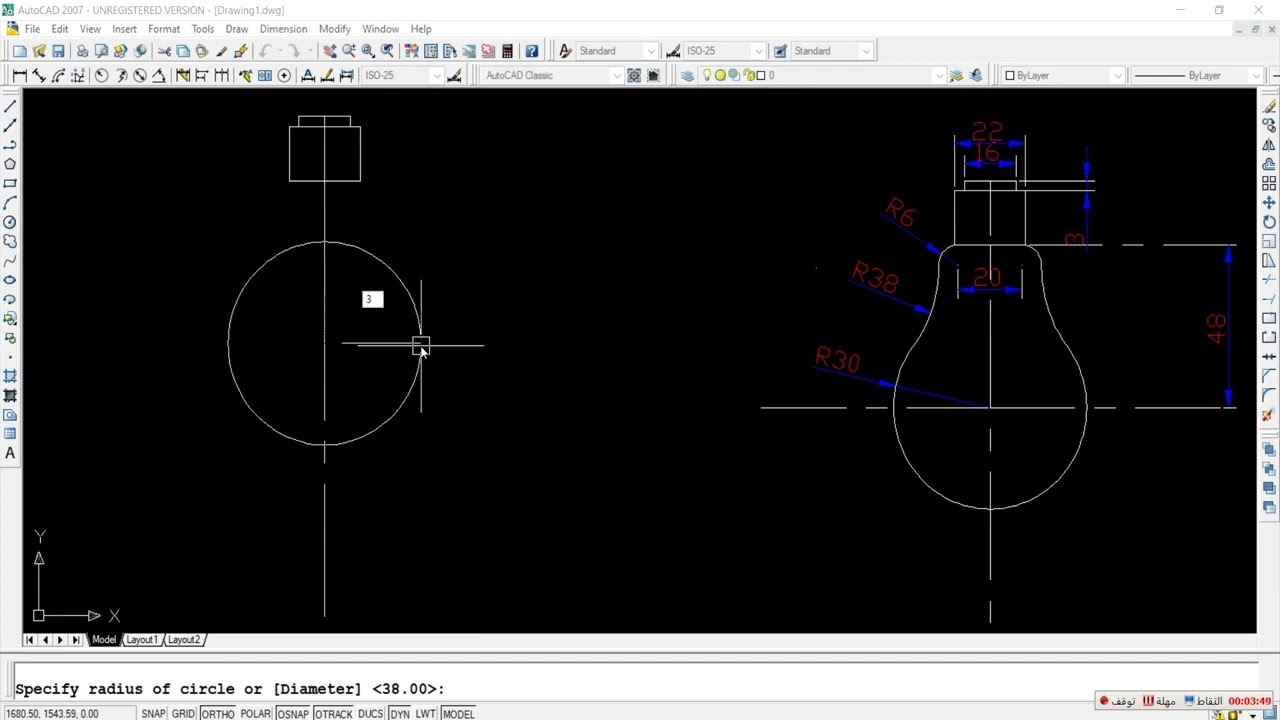Screen dimensions: 1280x720
Task: Select the Radius dimension tool
Action: point(101,76)
